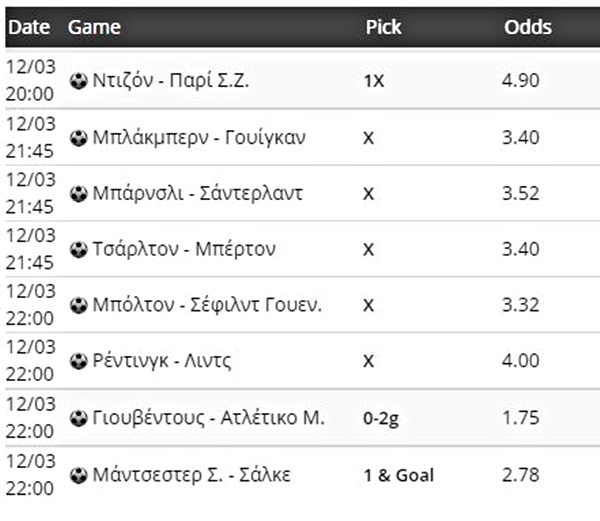The image size is (600, 521).
Task: Click soccer ball icon beside Μπάρνσλι - Σάντερλαντ
Action: click(78, 193)
